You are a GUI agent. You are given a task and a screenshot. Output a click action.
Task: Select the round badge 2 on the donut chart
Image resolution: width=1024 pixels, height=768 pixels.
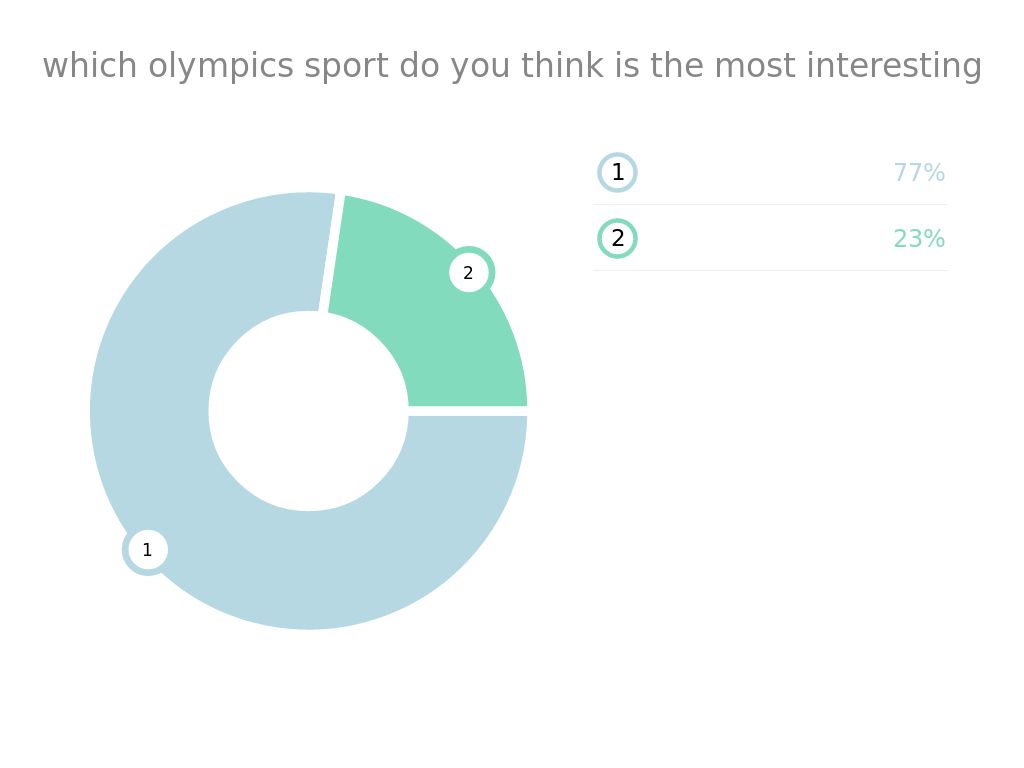tap(469, 273)
